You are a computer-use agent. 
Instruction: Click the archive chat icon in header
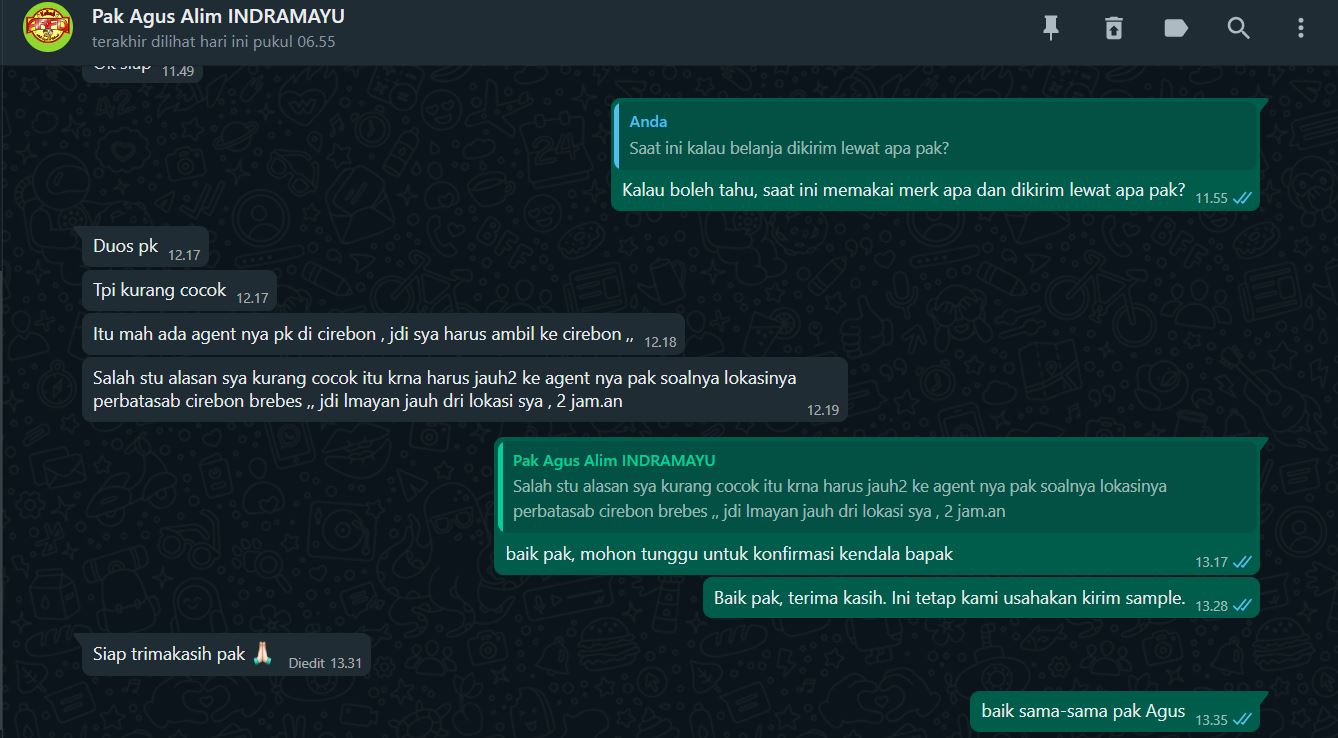1113,28
